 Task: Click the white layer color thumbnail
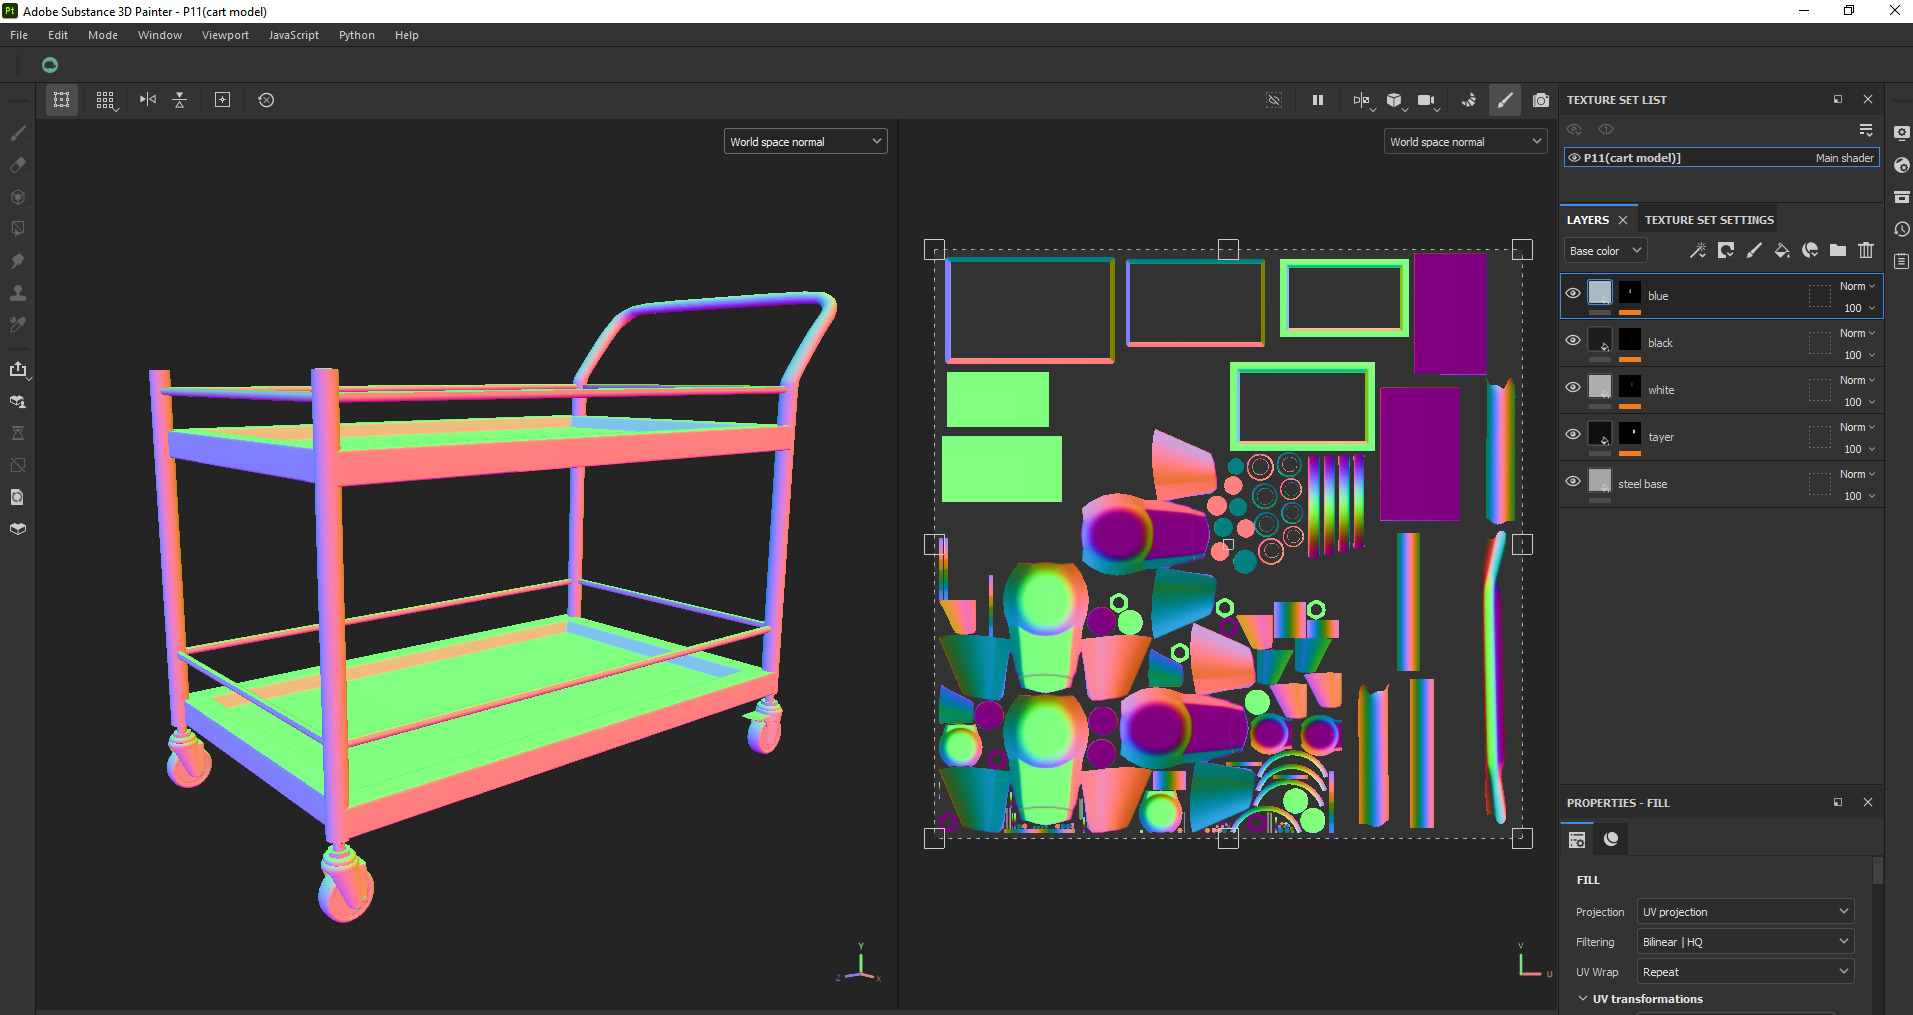click(1600, 386)
